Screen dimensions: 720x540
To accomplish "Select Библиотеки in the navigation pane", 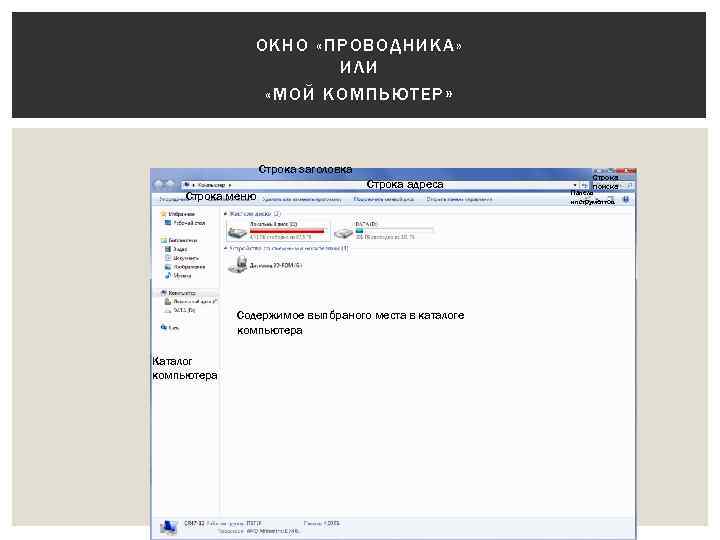I will click(179, 240).
